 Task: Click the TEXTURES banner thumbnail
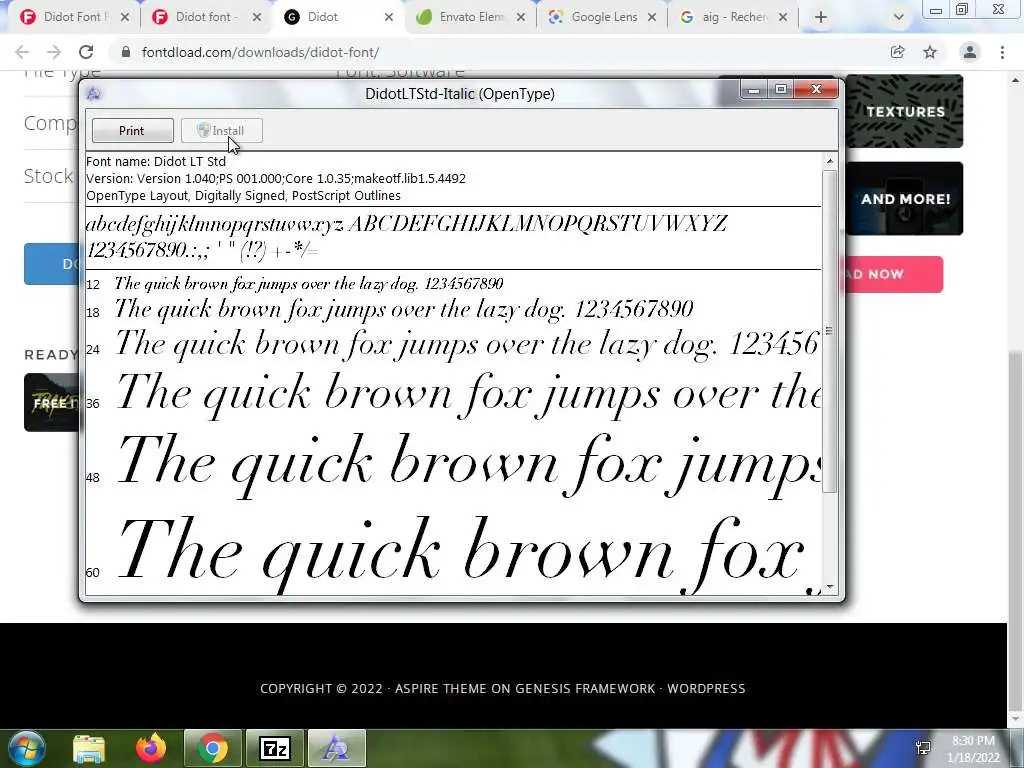[904, 111]
